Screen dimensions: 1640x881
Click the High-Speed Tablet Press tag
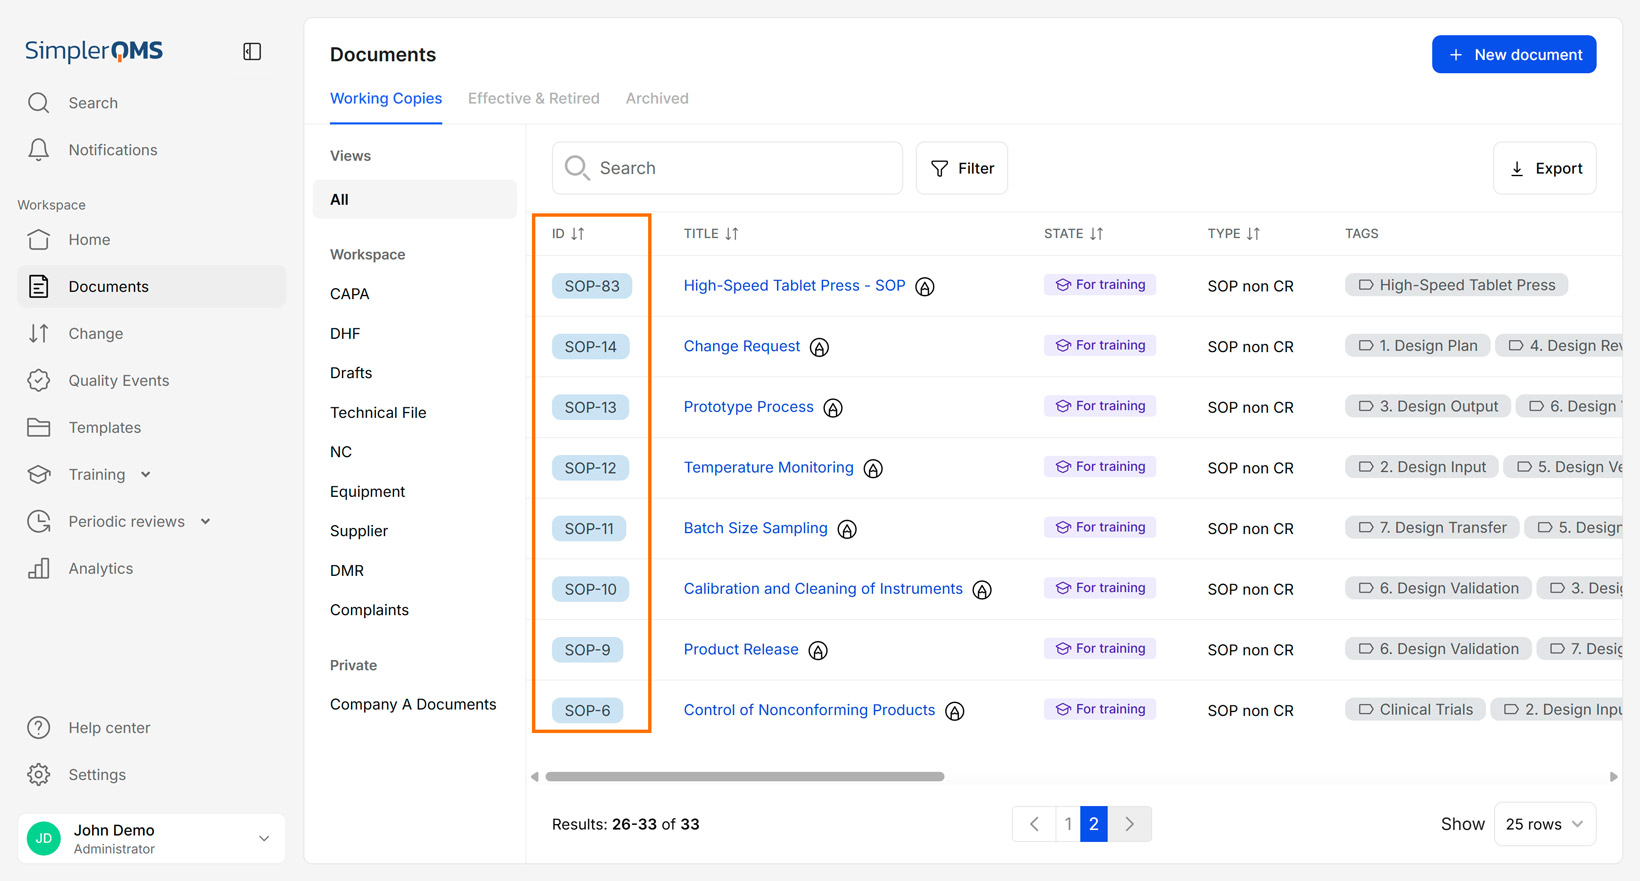tap(1456, 286)
